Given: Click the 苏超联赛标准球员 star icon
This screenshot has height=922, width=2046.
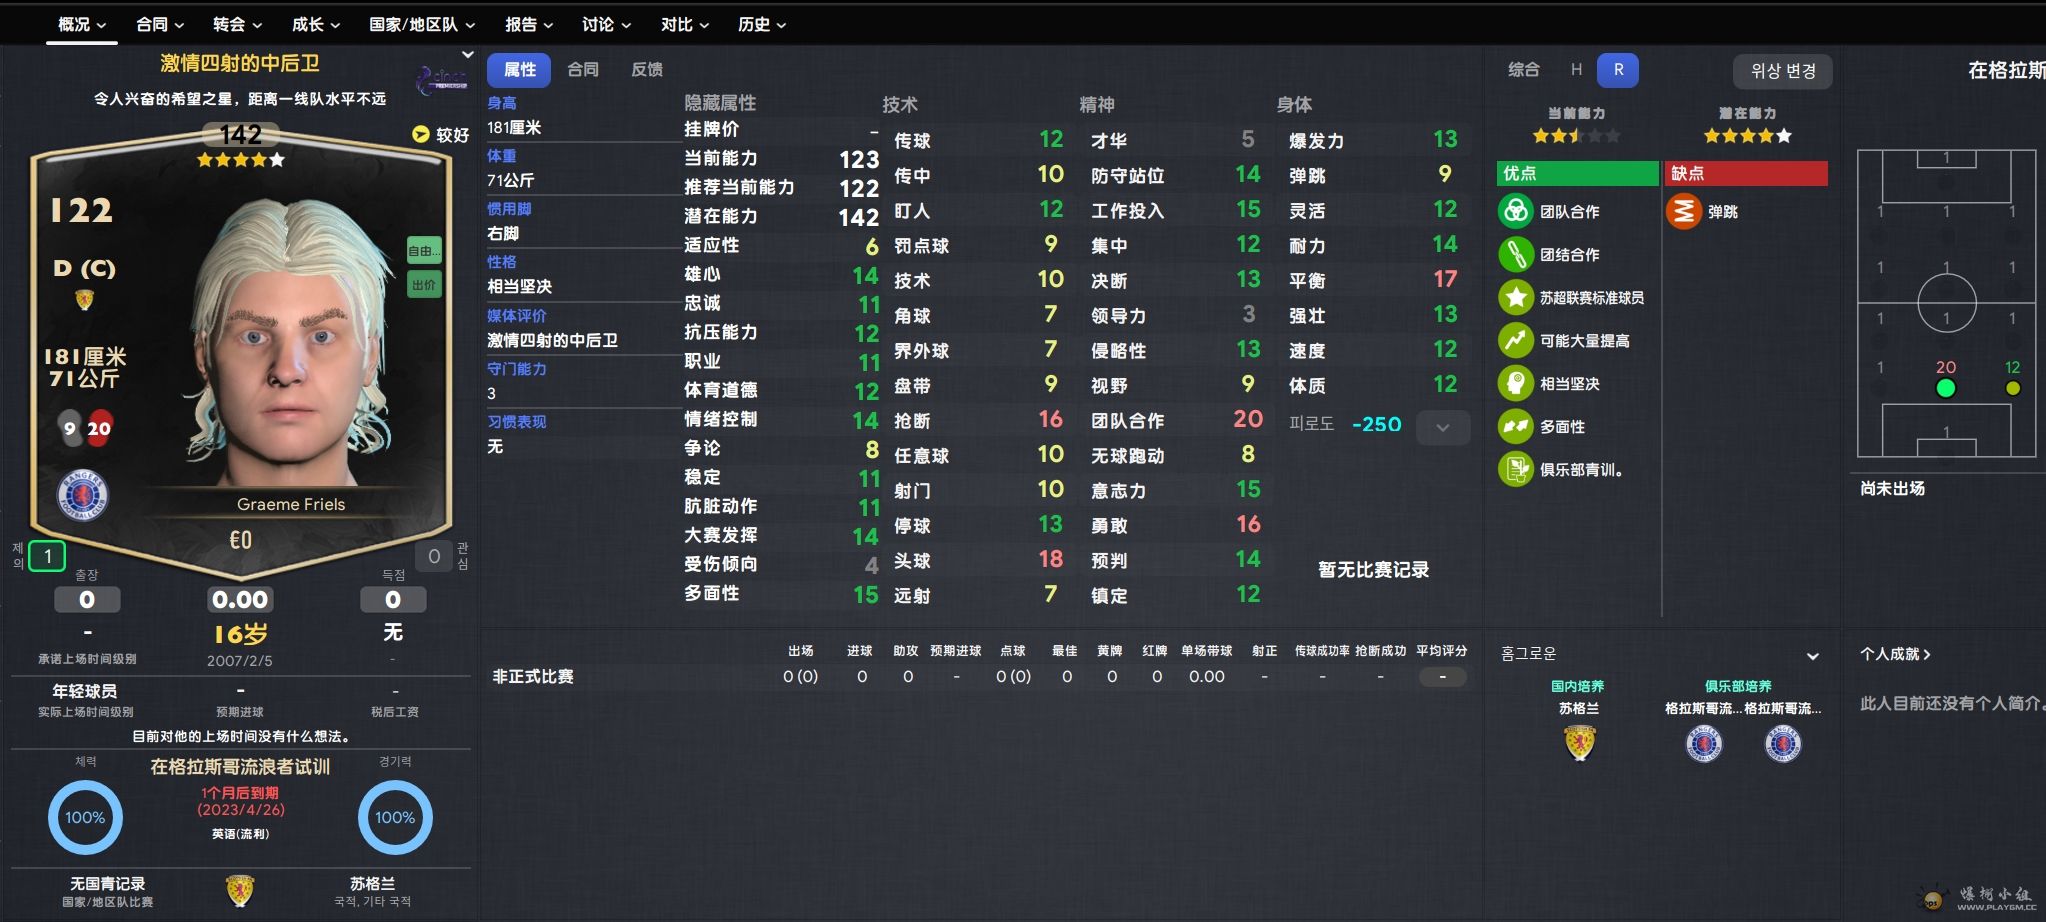Looking at the screenshot, I should pyautogui.click(x=1516, y=298).
